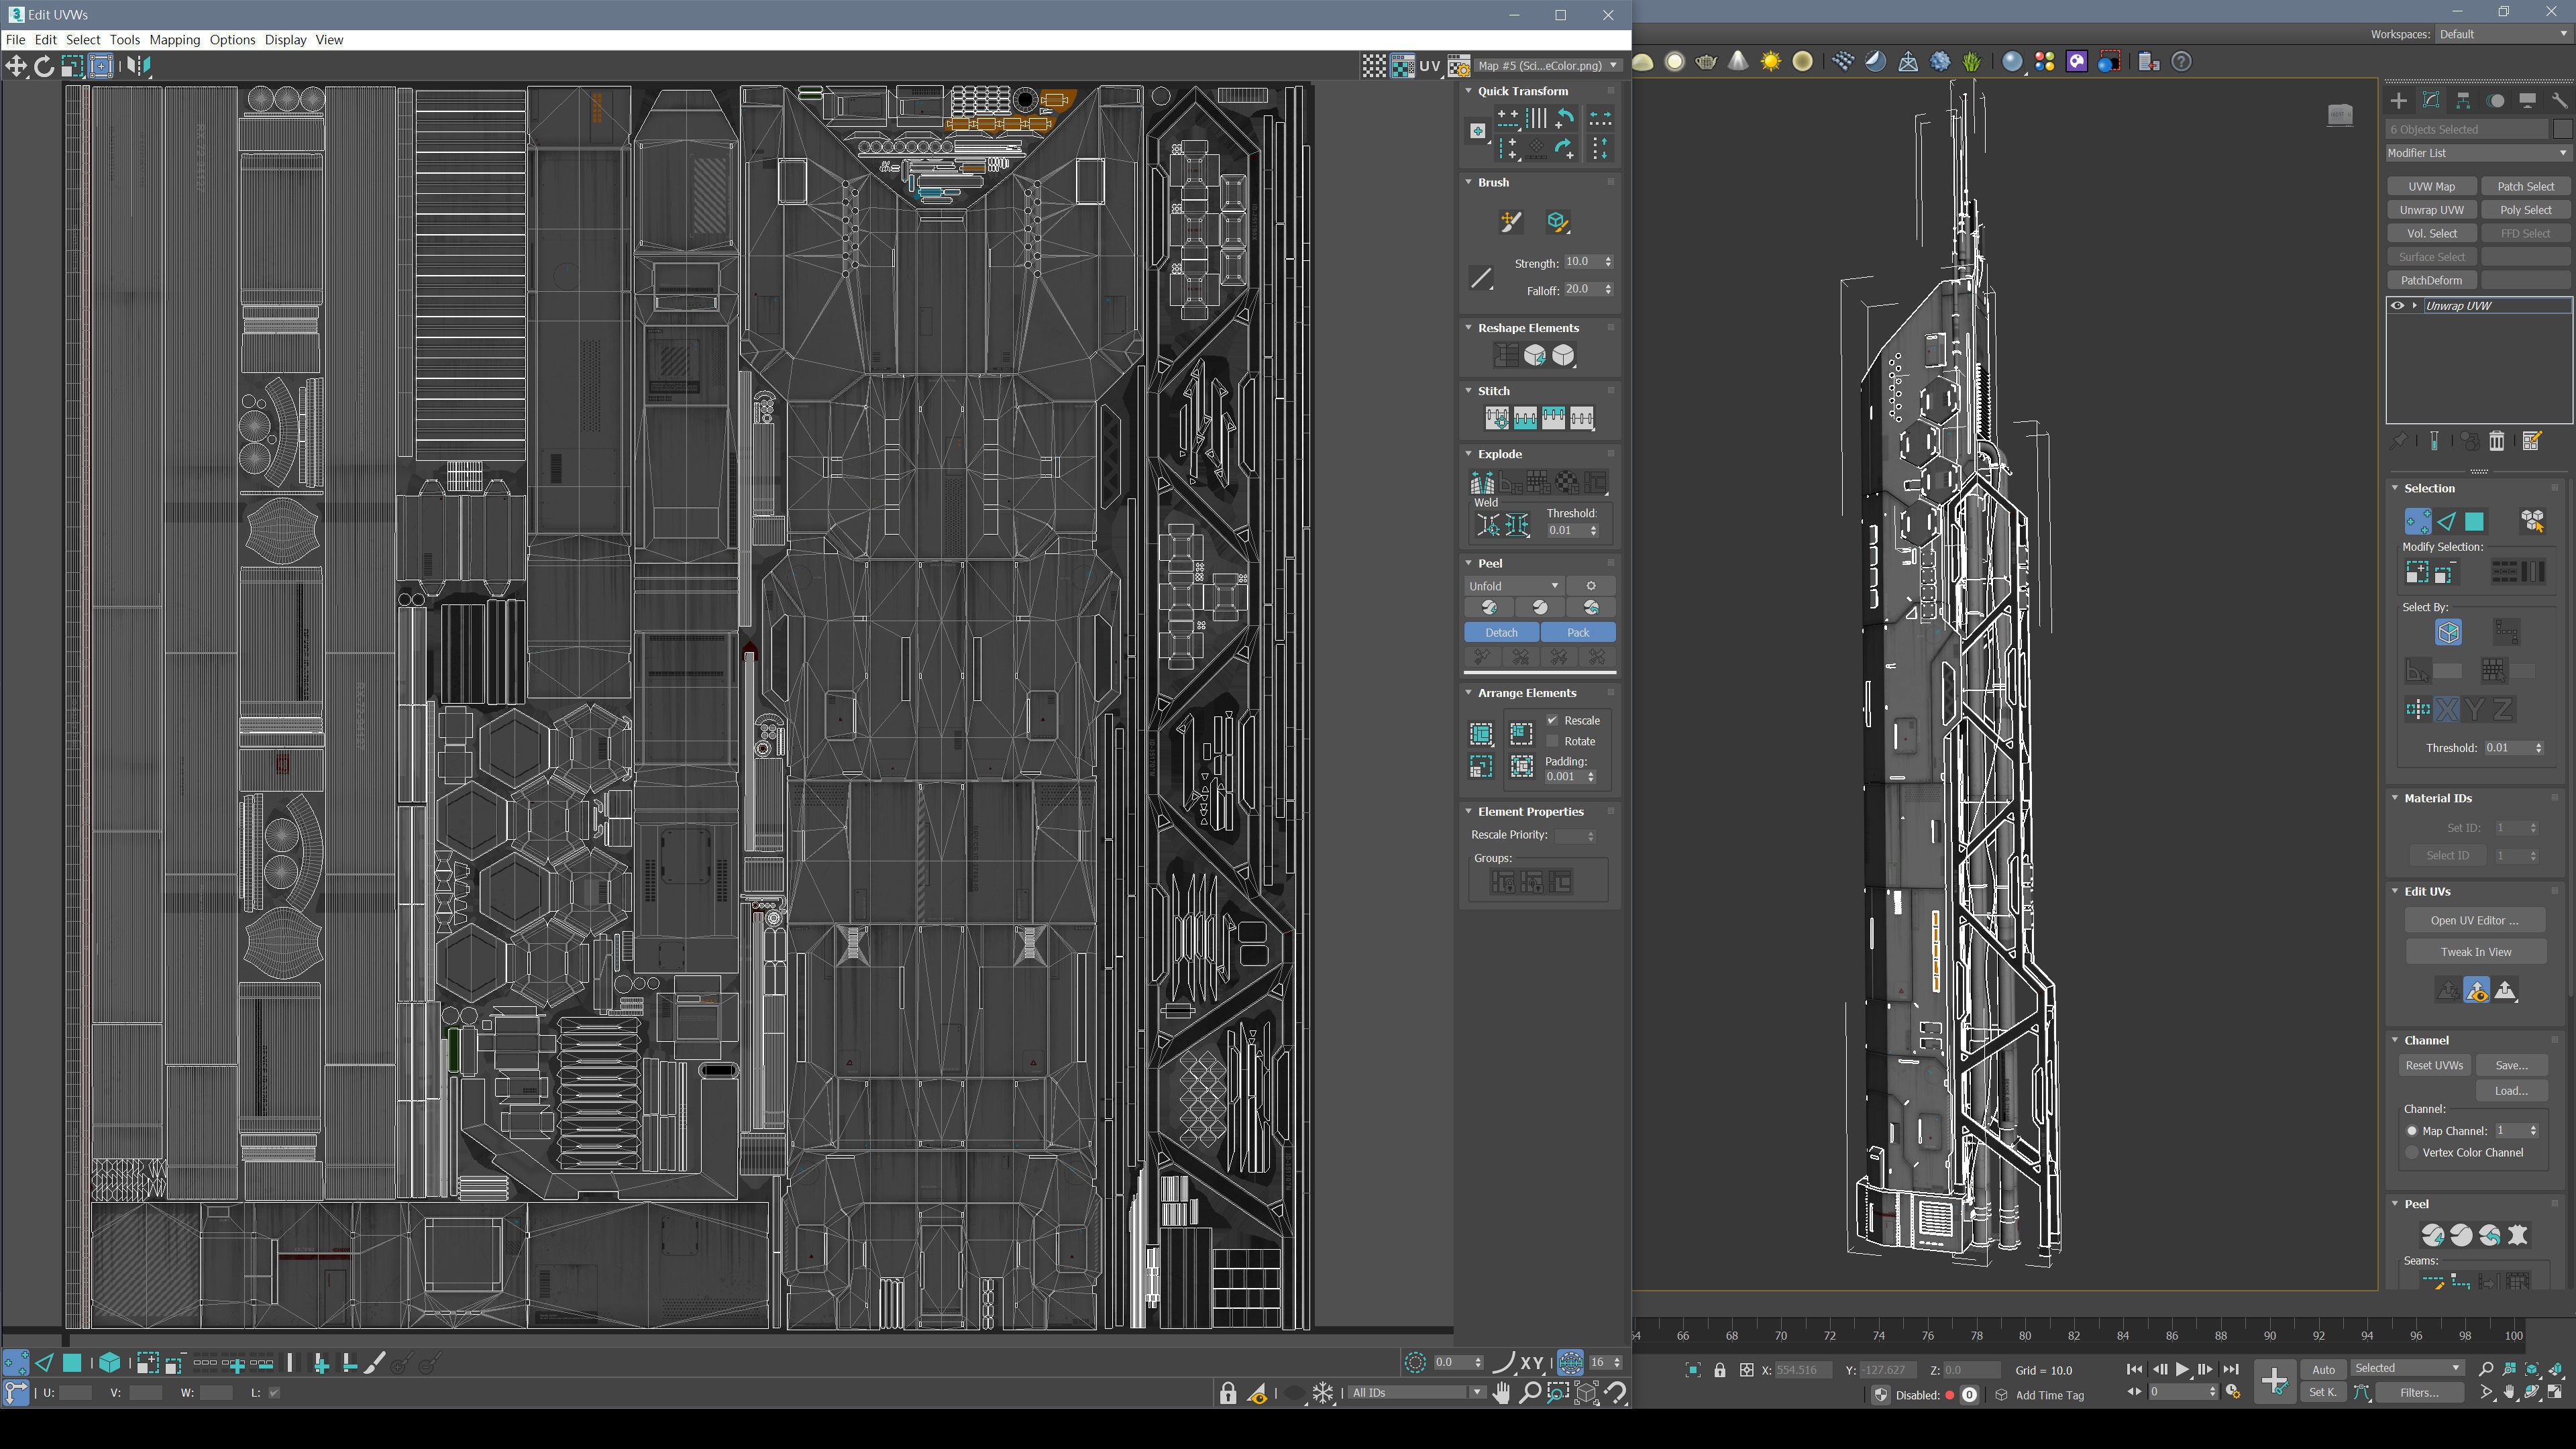Open the Utilities wrench tab in command panel

click(2559, 100)
